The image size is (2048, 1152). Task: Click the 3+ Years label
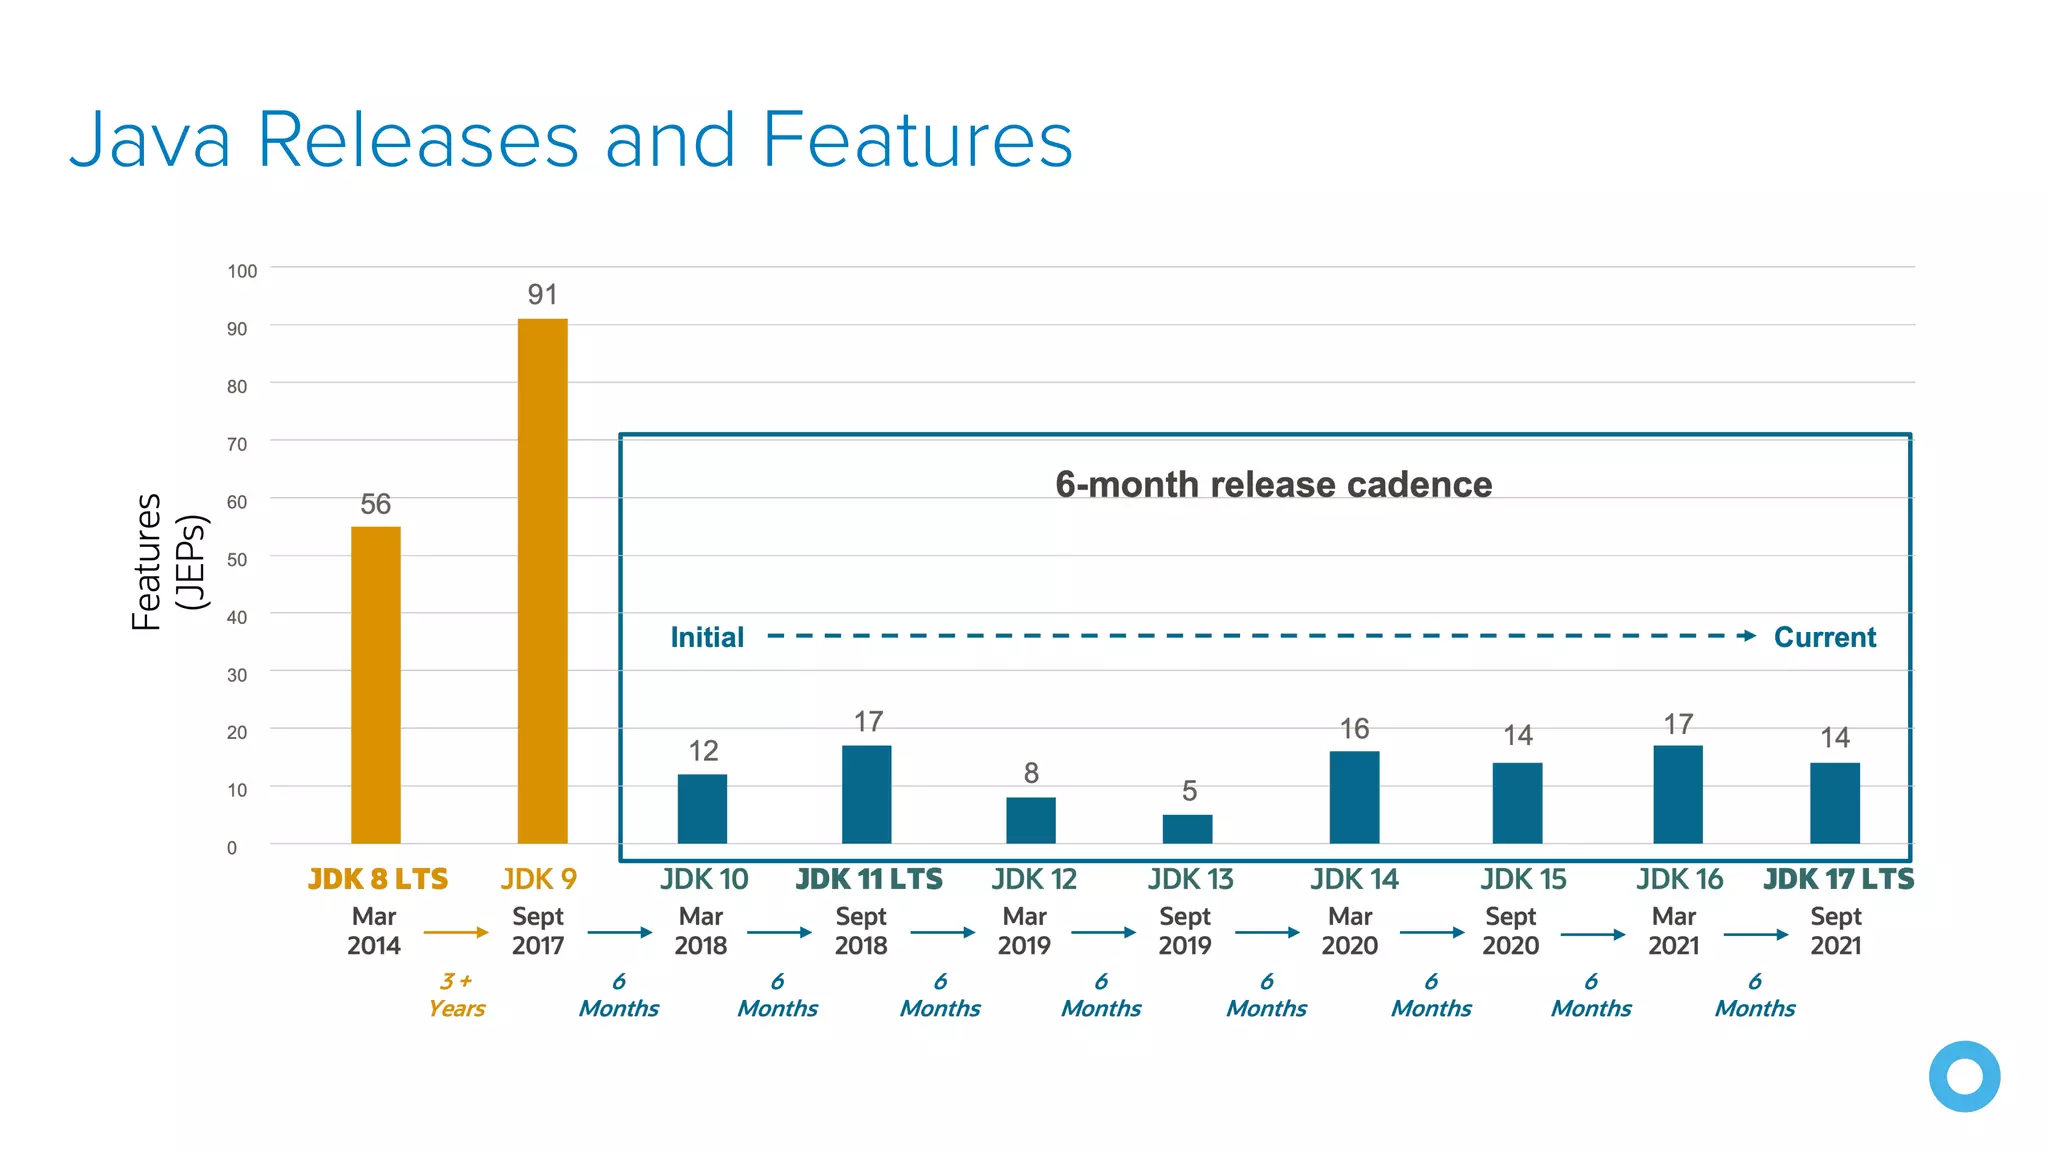[x=456, y=995]
